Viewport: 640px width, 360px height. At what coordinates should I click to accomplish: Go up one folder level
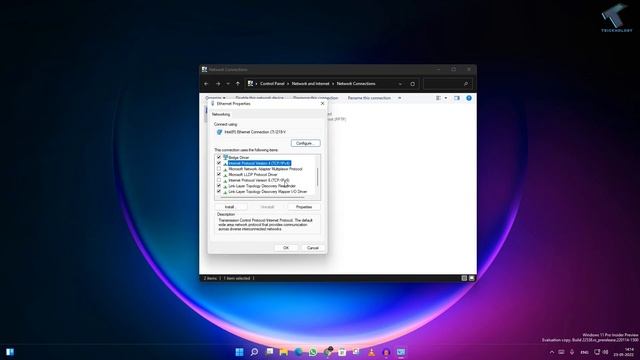tap(238, 84)
